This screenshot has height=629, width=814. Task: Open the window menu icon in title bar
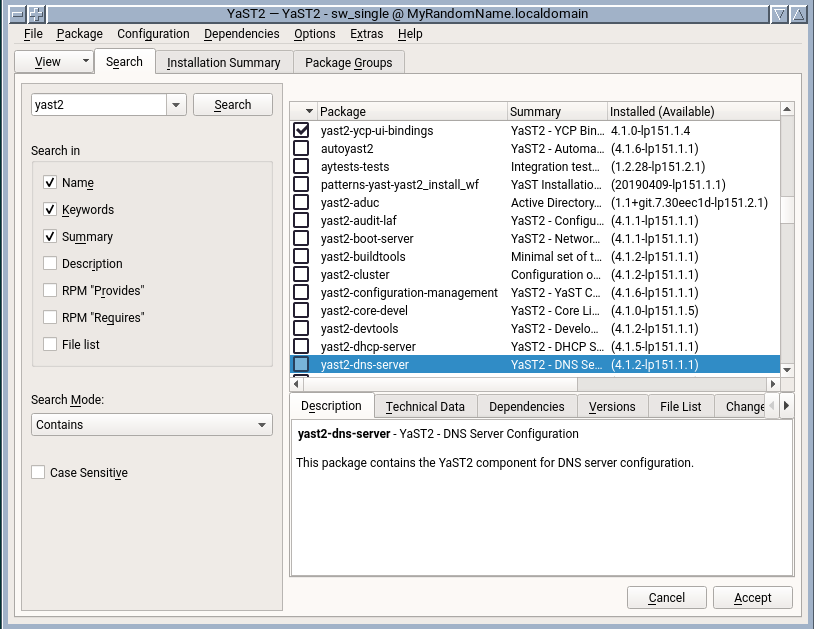pos(17,14)
